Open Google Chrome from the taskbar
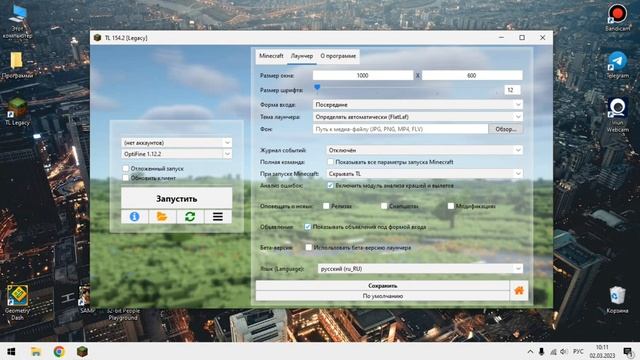The image size is (640, 360). click(x=59, y=352)
